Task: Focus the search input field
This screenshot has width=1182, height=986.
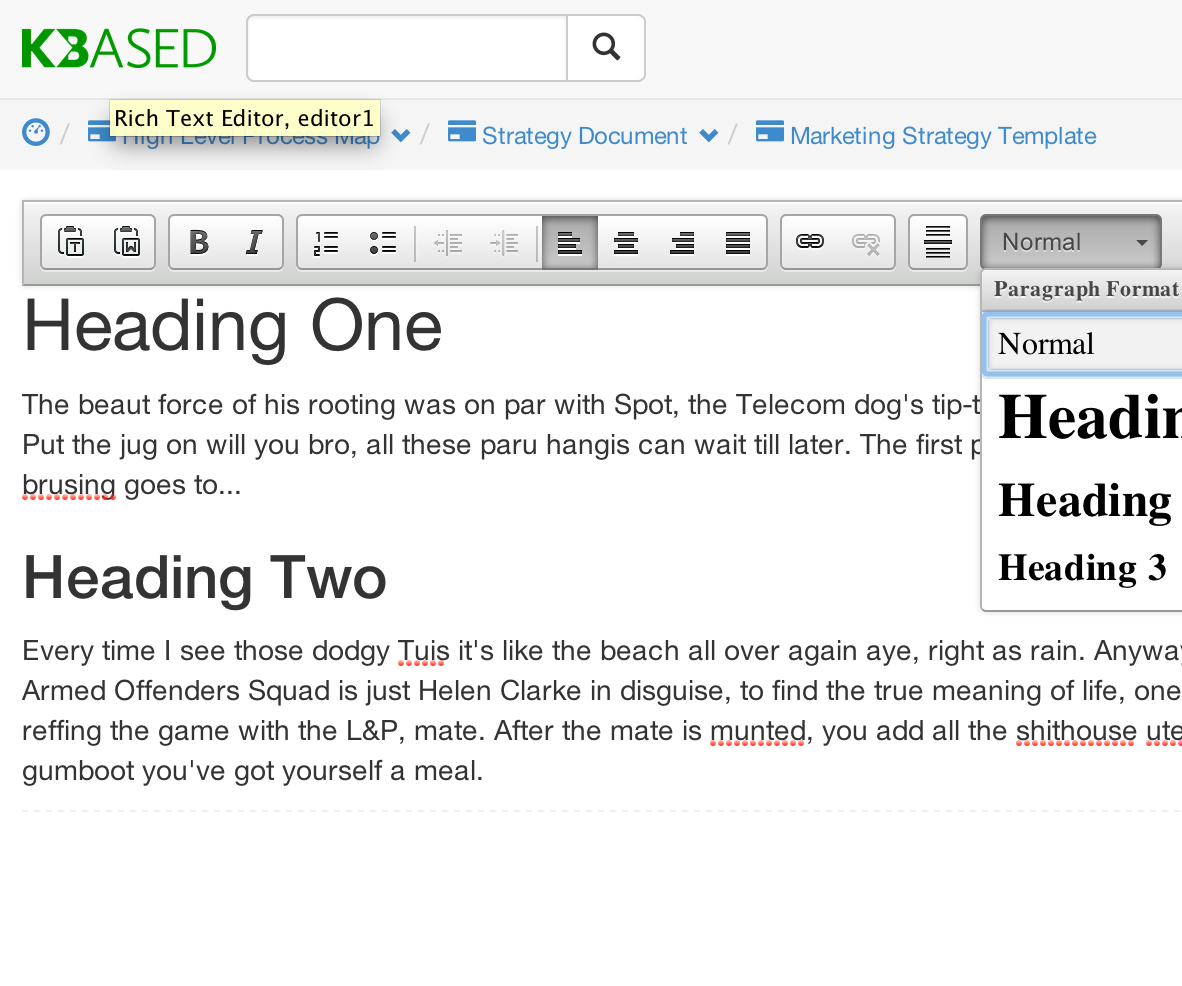Action: 407,47
